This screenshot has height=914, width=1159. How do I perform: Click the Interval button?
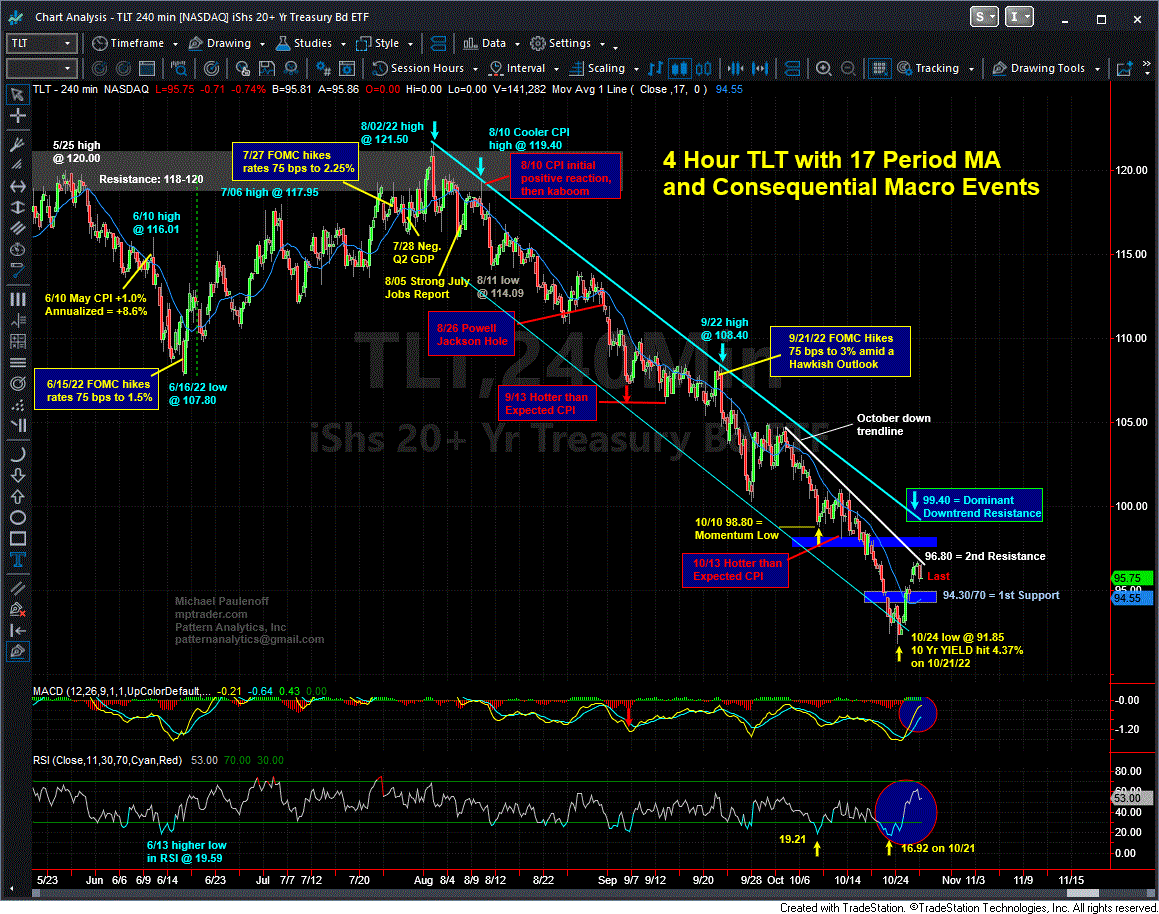[517, 69]
